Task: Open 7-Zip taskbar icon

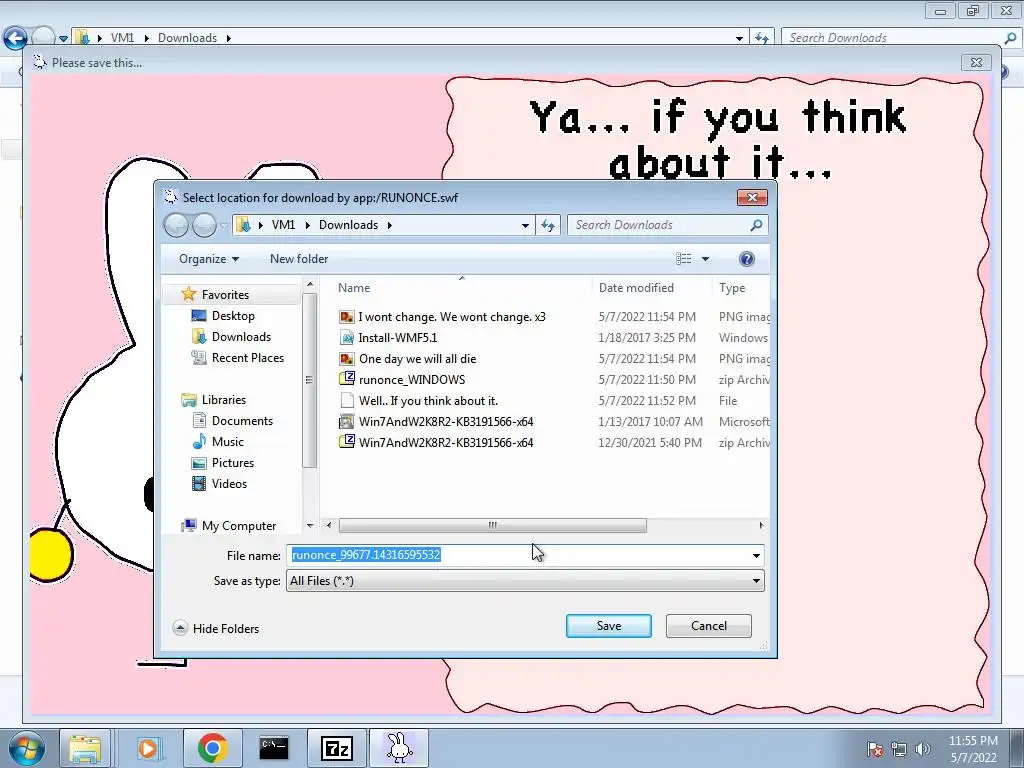Action: [336, 748]
